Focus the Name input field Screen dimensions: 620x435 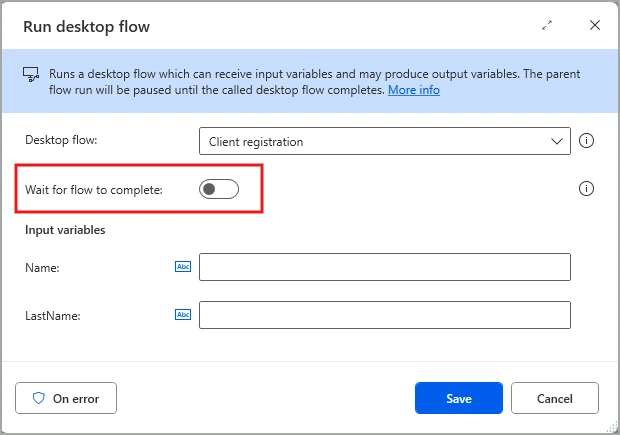coord(384,267)
